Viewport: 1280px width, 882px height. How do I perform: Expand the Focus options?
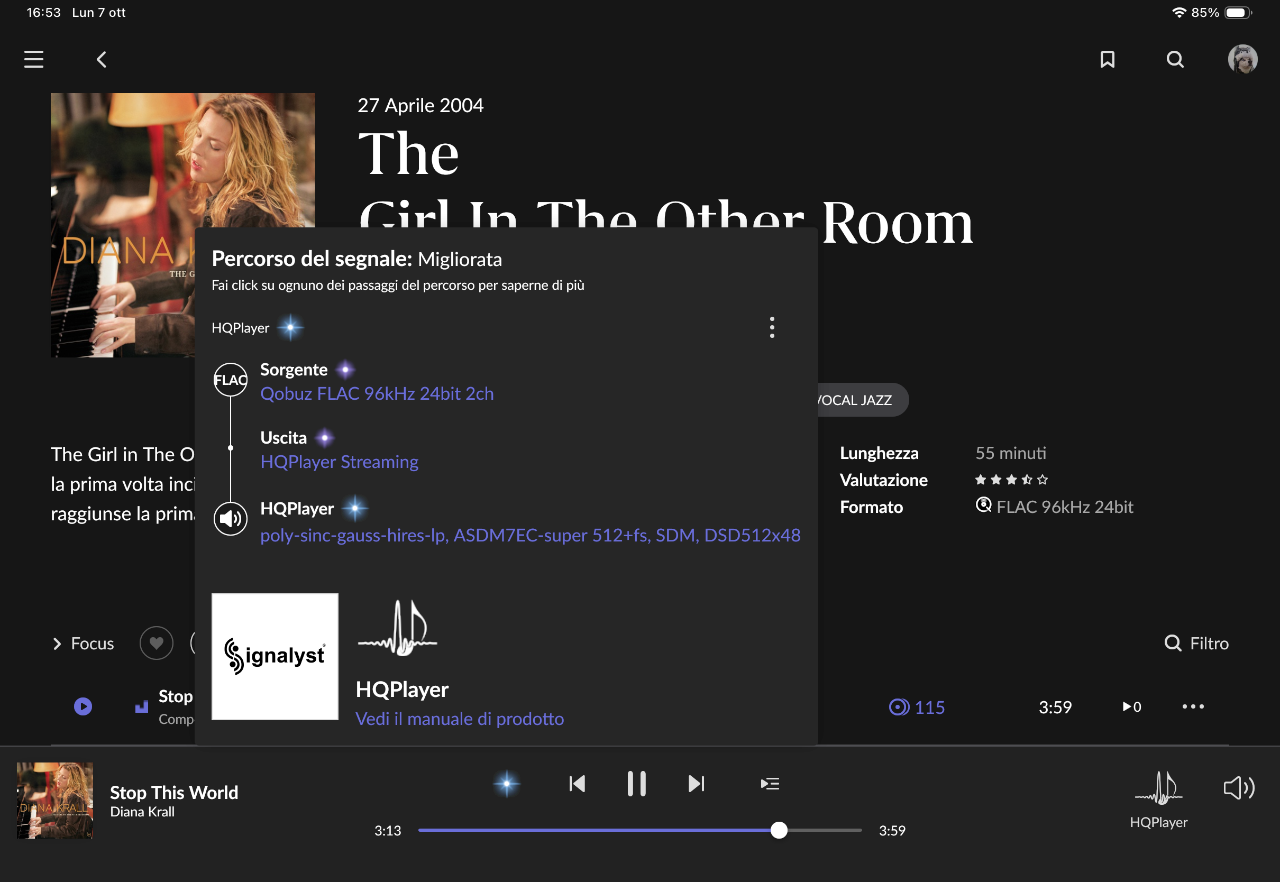tap(83, 644)
